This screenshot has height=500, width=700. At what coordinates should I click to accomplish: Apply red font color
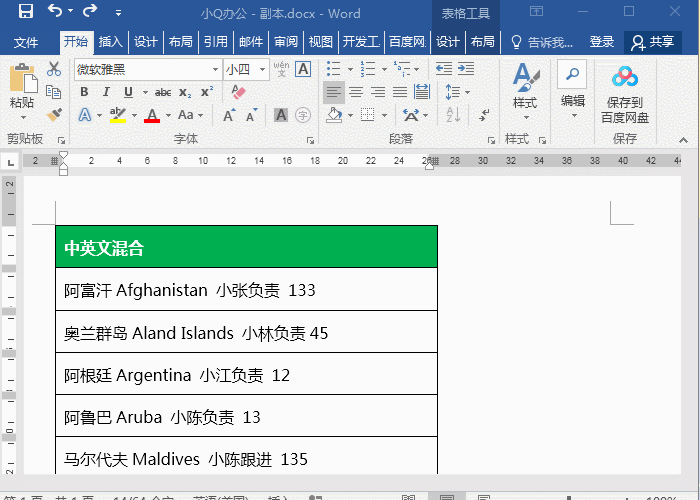[152, 115]
